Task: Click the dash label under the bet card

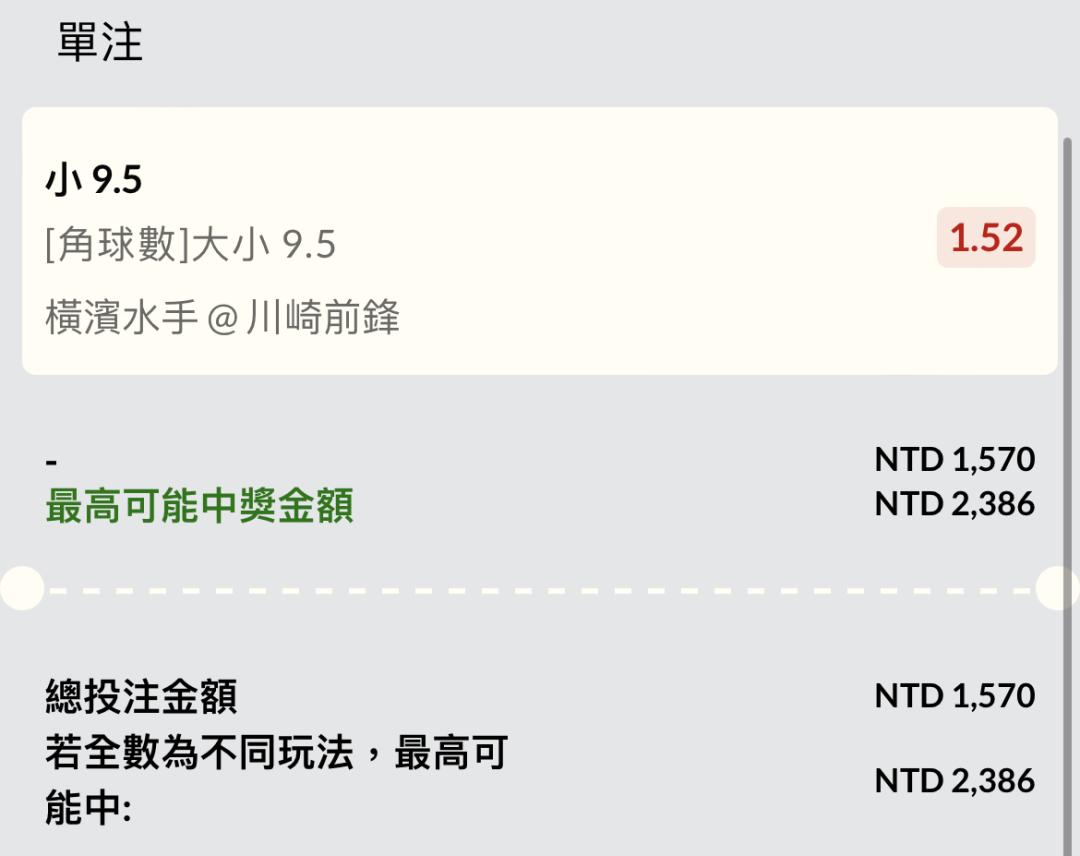Action: [x=52, y=461]
